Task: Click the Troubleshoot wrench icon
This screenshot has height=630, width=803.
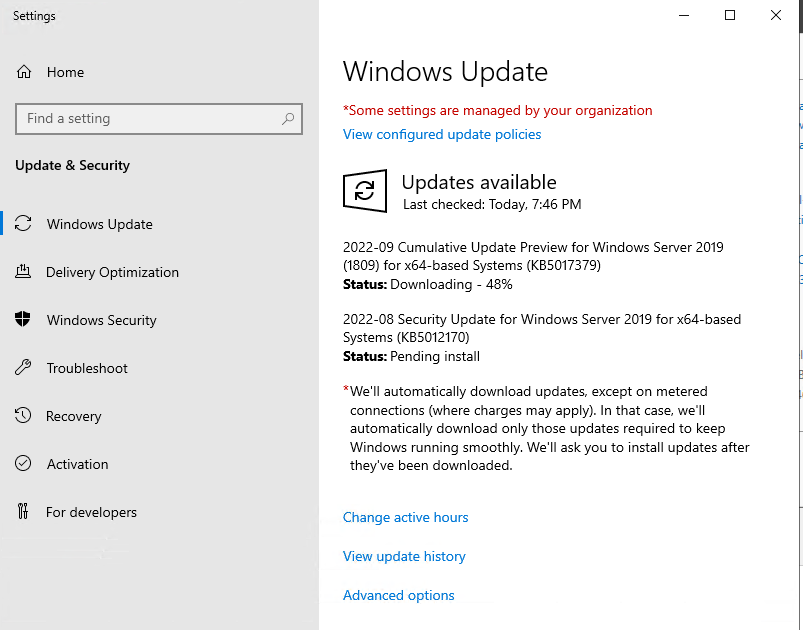Action: (x=24, y=368)
